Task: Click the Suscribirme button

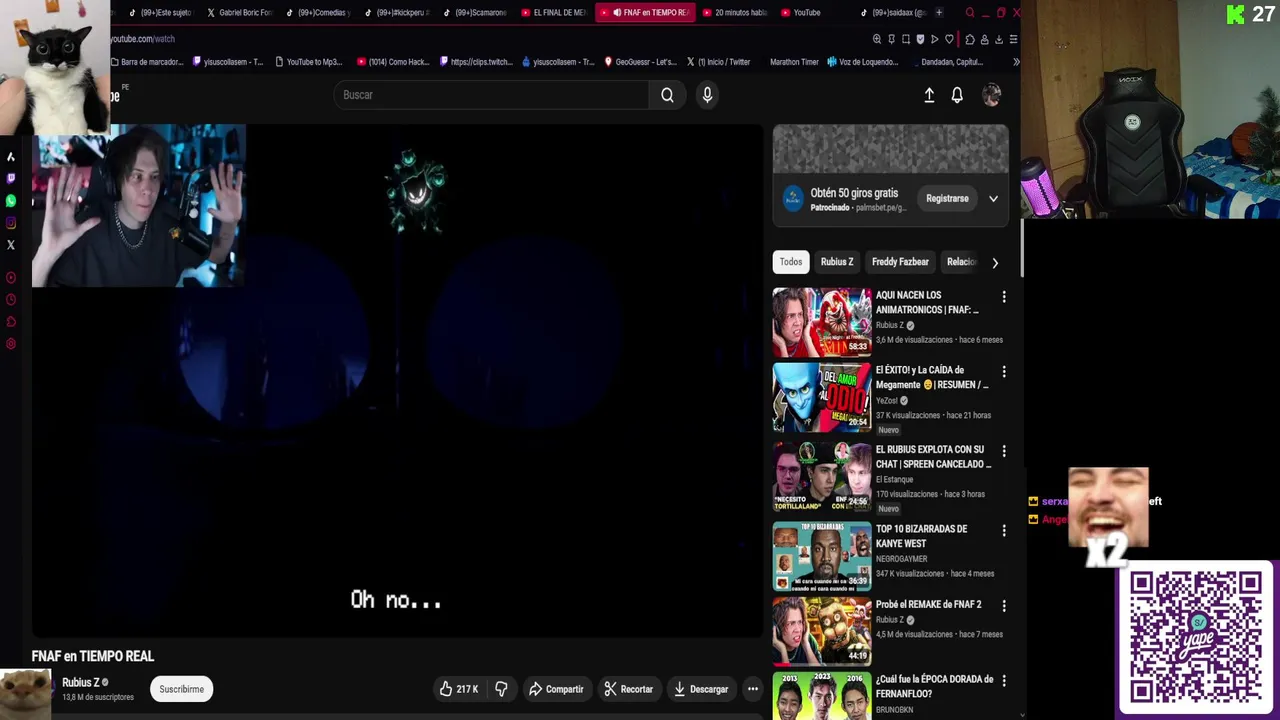Action: (x=181, y=689)
